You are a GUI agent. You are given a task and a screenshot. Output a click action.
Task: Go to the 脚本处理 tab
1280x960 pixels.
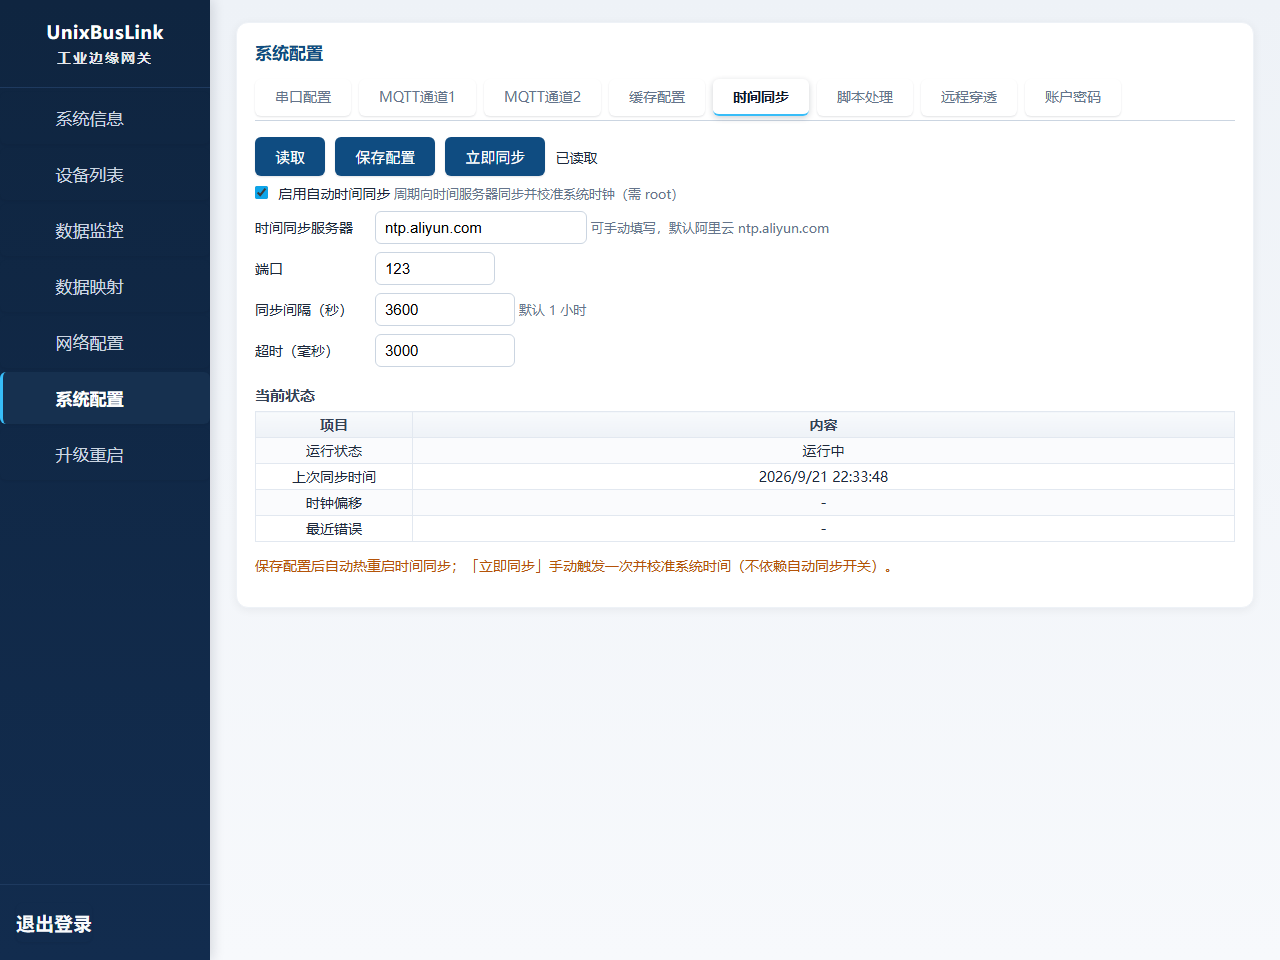tap(865, 97)
